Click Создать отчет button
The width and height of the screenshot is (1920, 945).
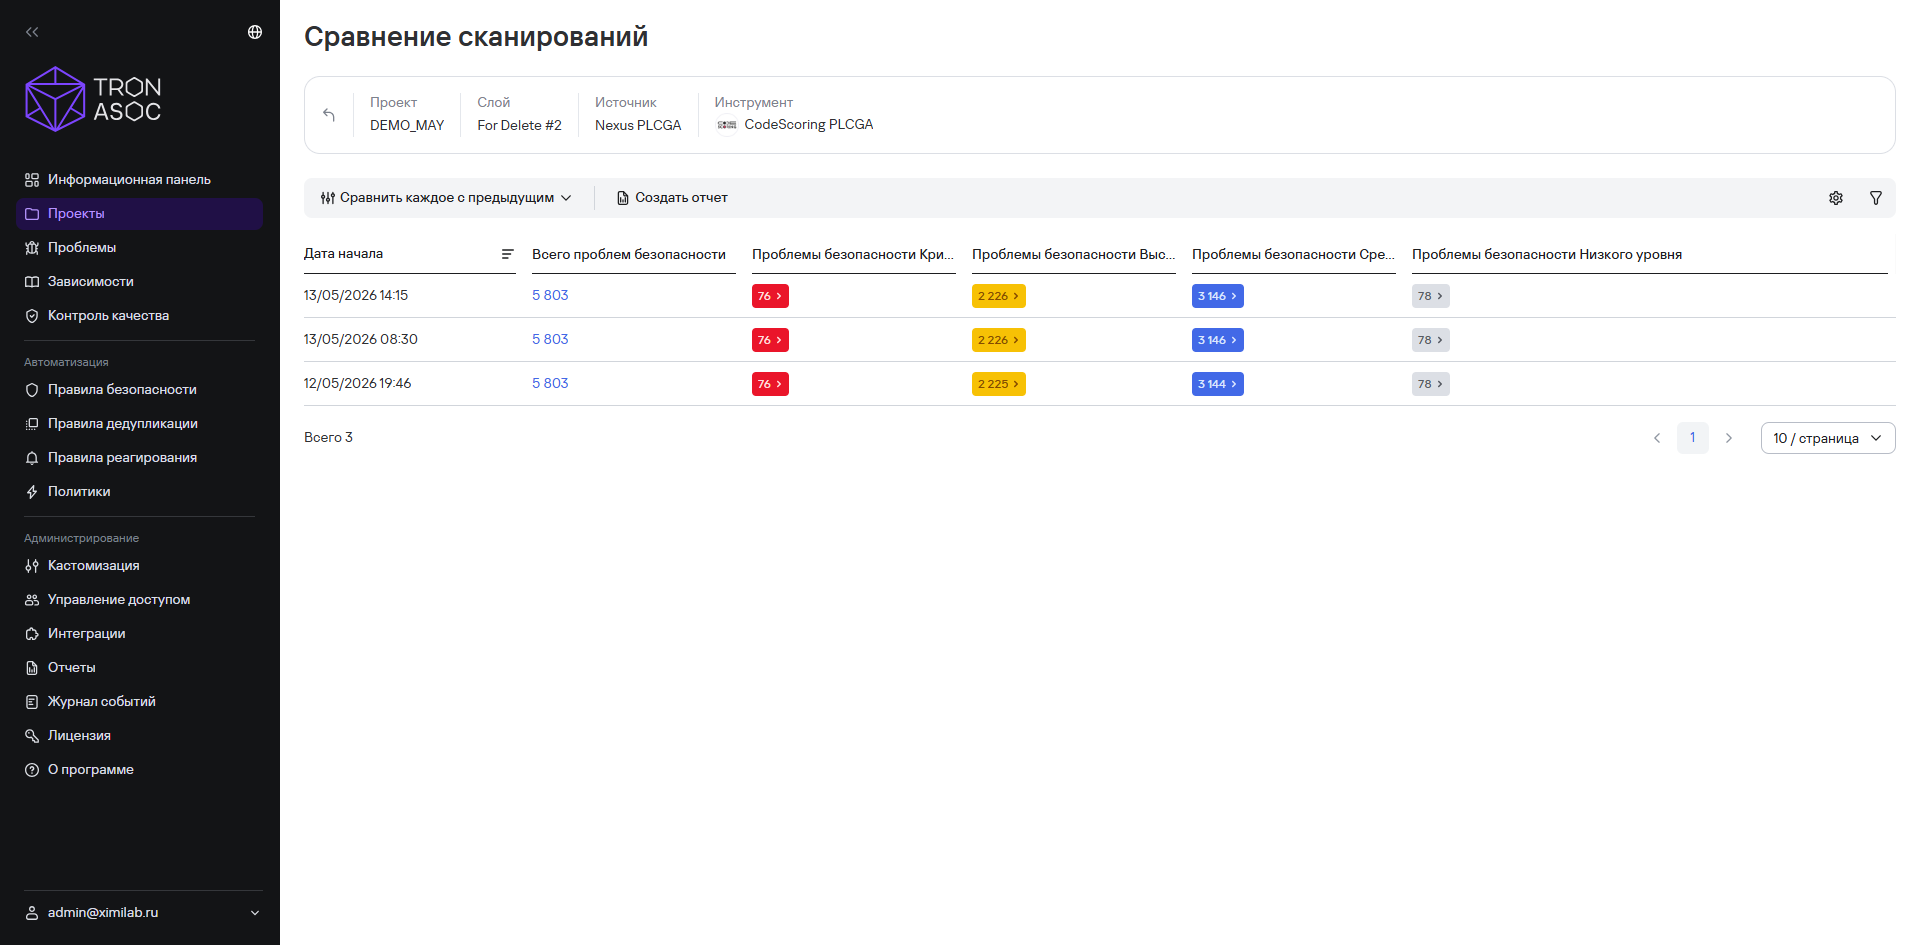[x=672, y=198]
